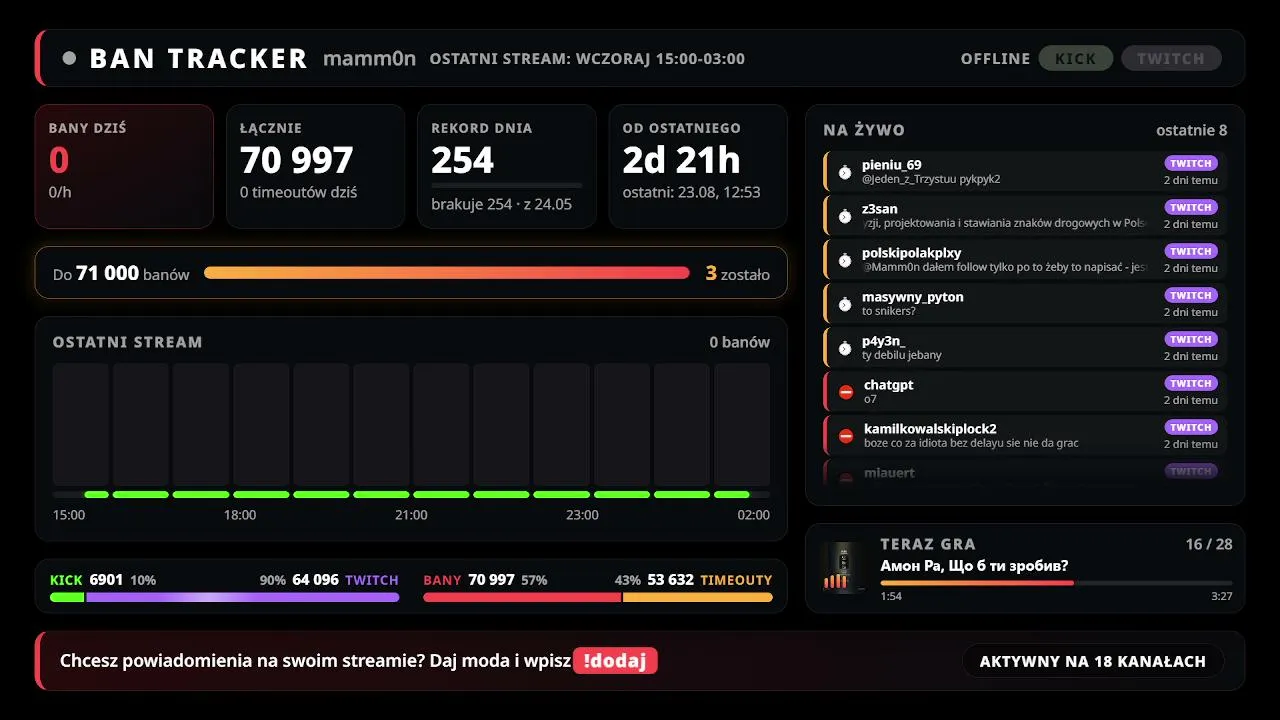Click the Ostatni stream: wczoraj 15:00-03:00 text
The height and width of the screenshot is (720, 1280).
coord(587,59)
